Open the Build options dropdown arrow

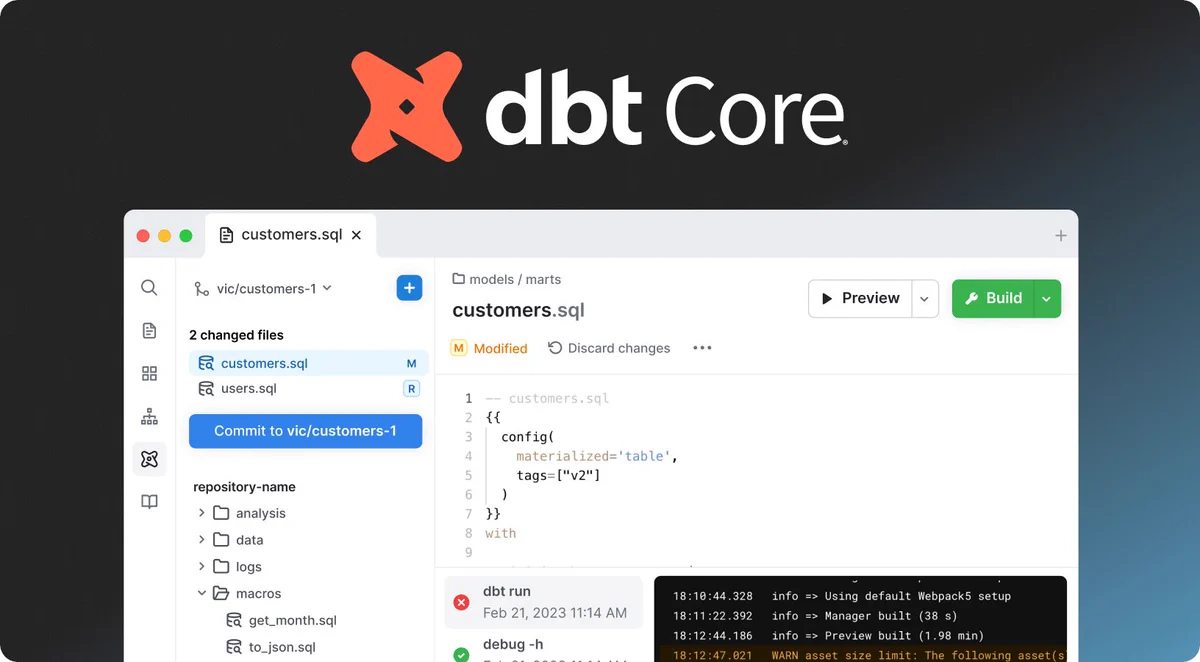tap(1047, 298)
